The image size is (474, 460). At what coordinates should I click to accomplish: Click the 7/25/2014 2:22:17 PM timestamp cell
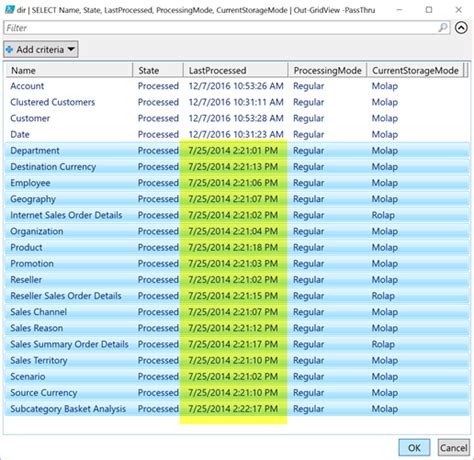pos(233,409)
